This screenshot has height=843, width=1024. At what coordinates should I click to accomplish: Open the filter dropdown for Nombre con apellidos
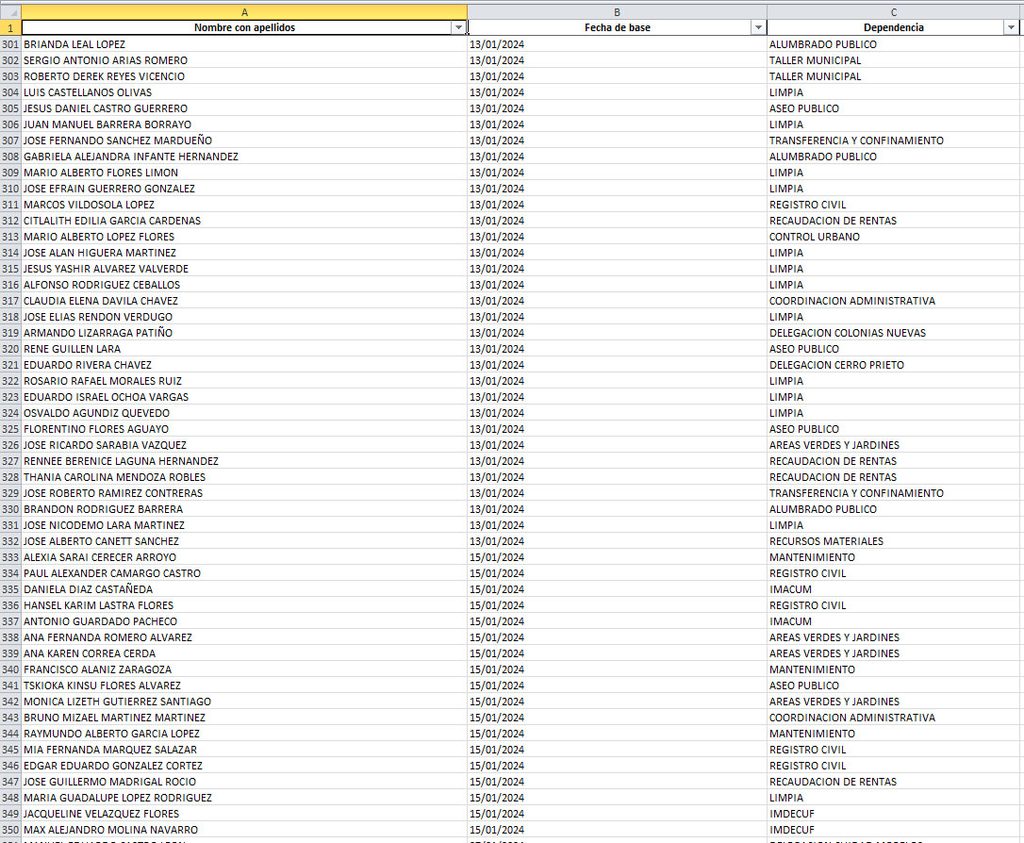pyautogui.click(x=458, y=27)
